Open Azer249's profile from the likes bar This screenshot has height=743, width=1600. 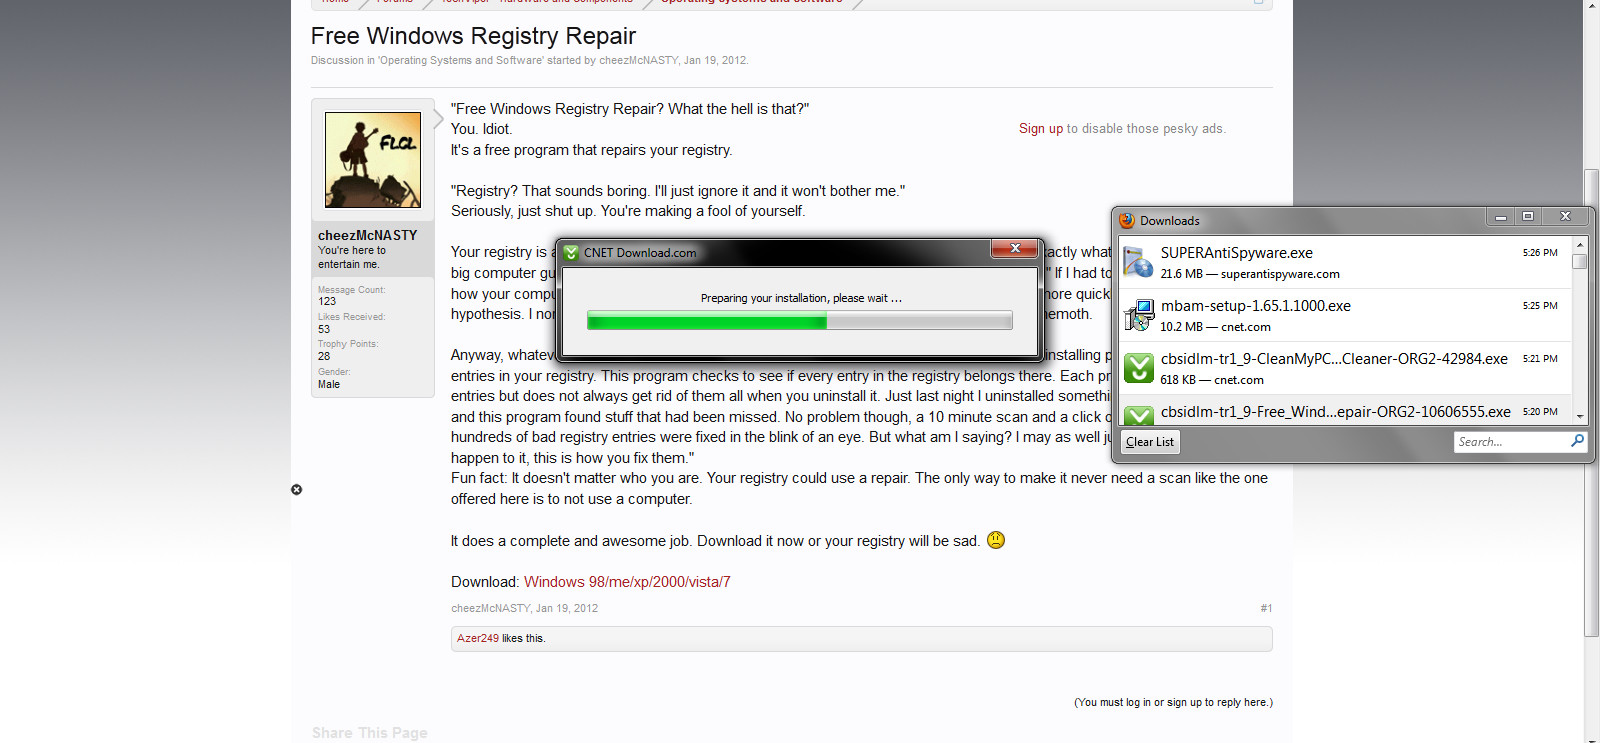coord(478,638)
